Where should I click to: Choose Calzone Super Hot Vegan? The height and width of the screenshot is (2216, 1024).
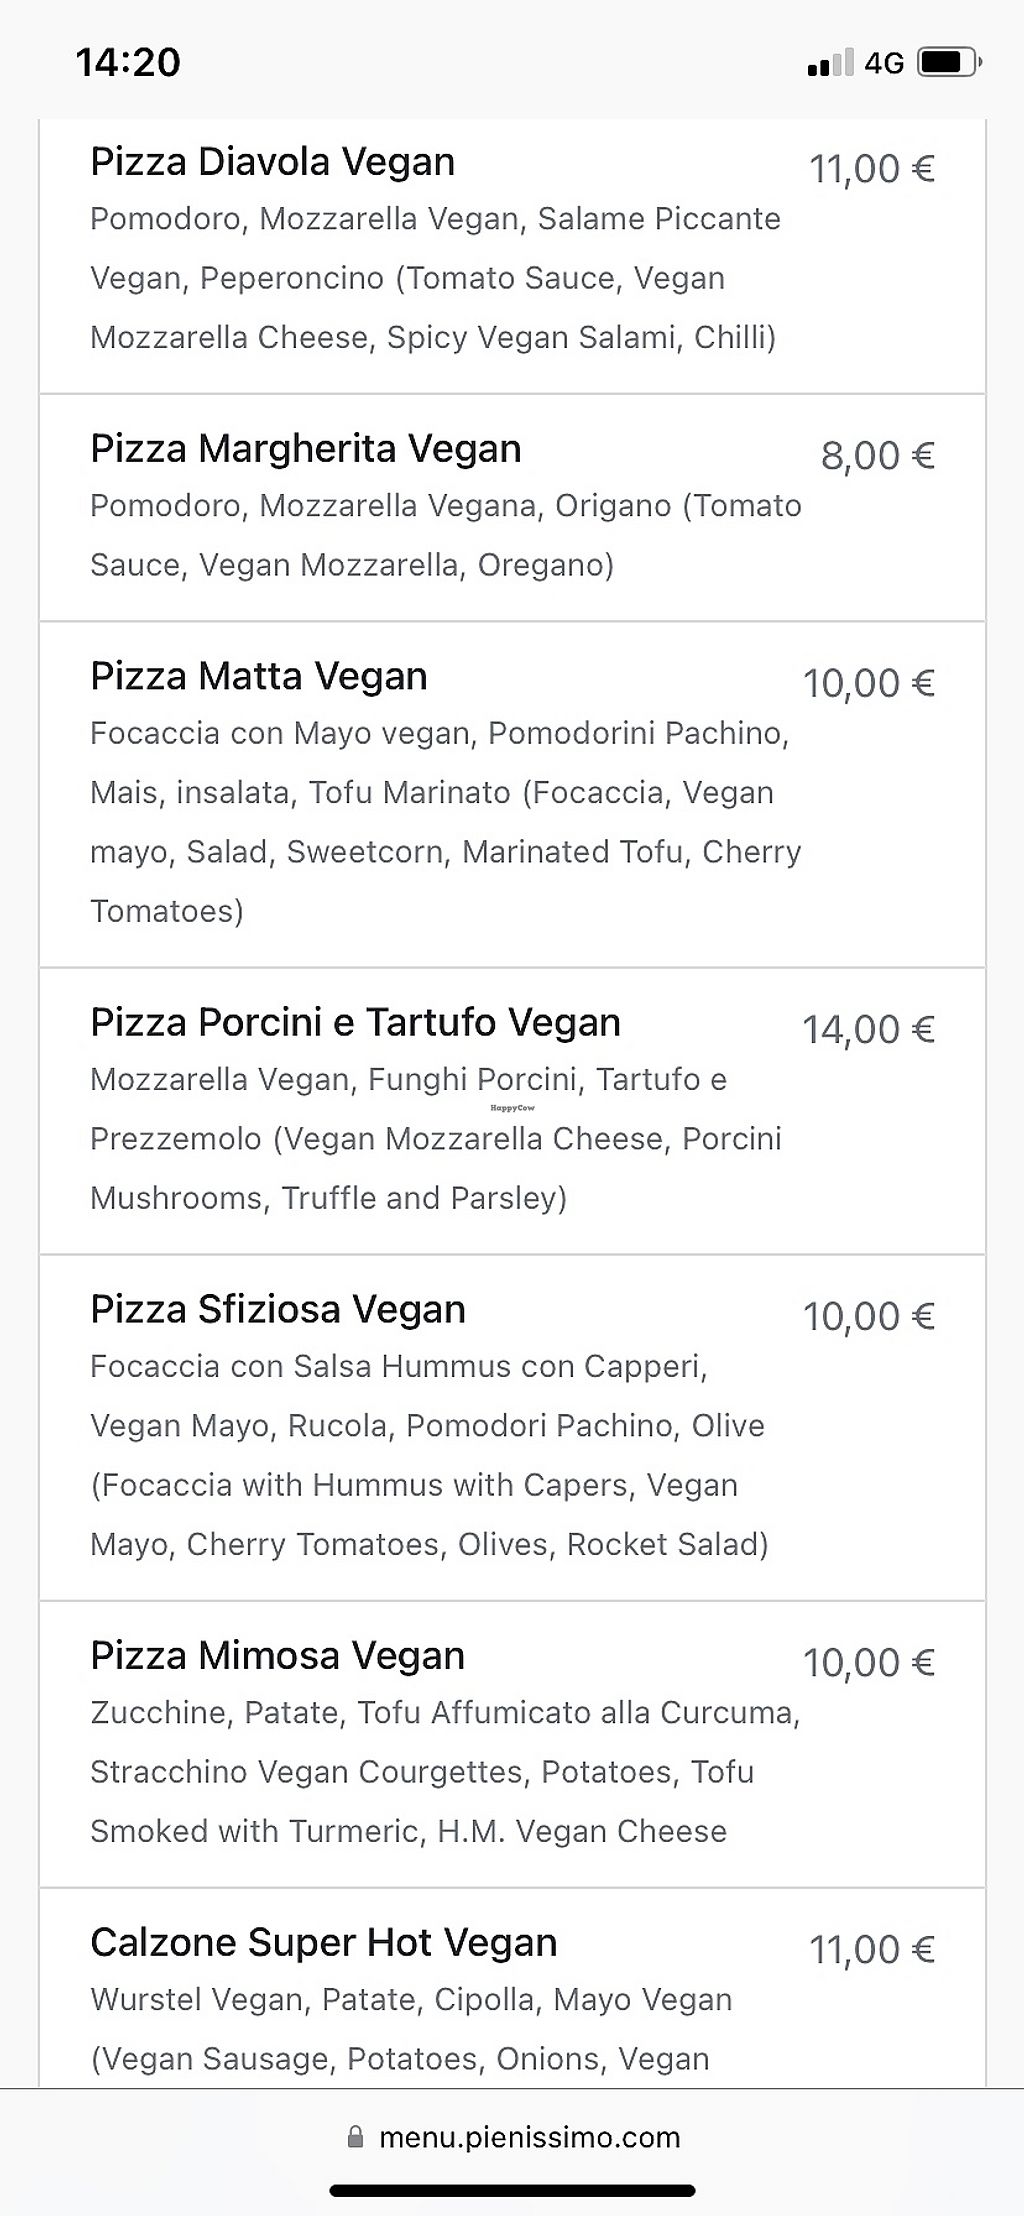[x=324, y=1943]
